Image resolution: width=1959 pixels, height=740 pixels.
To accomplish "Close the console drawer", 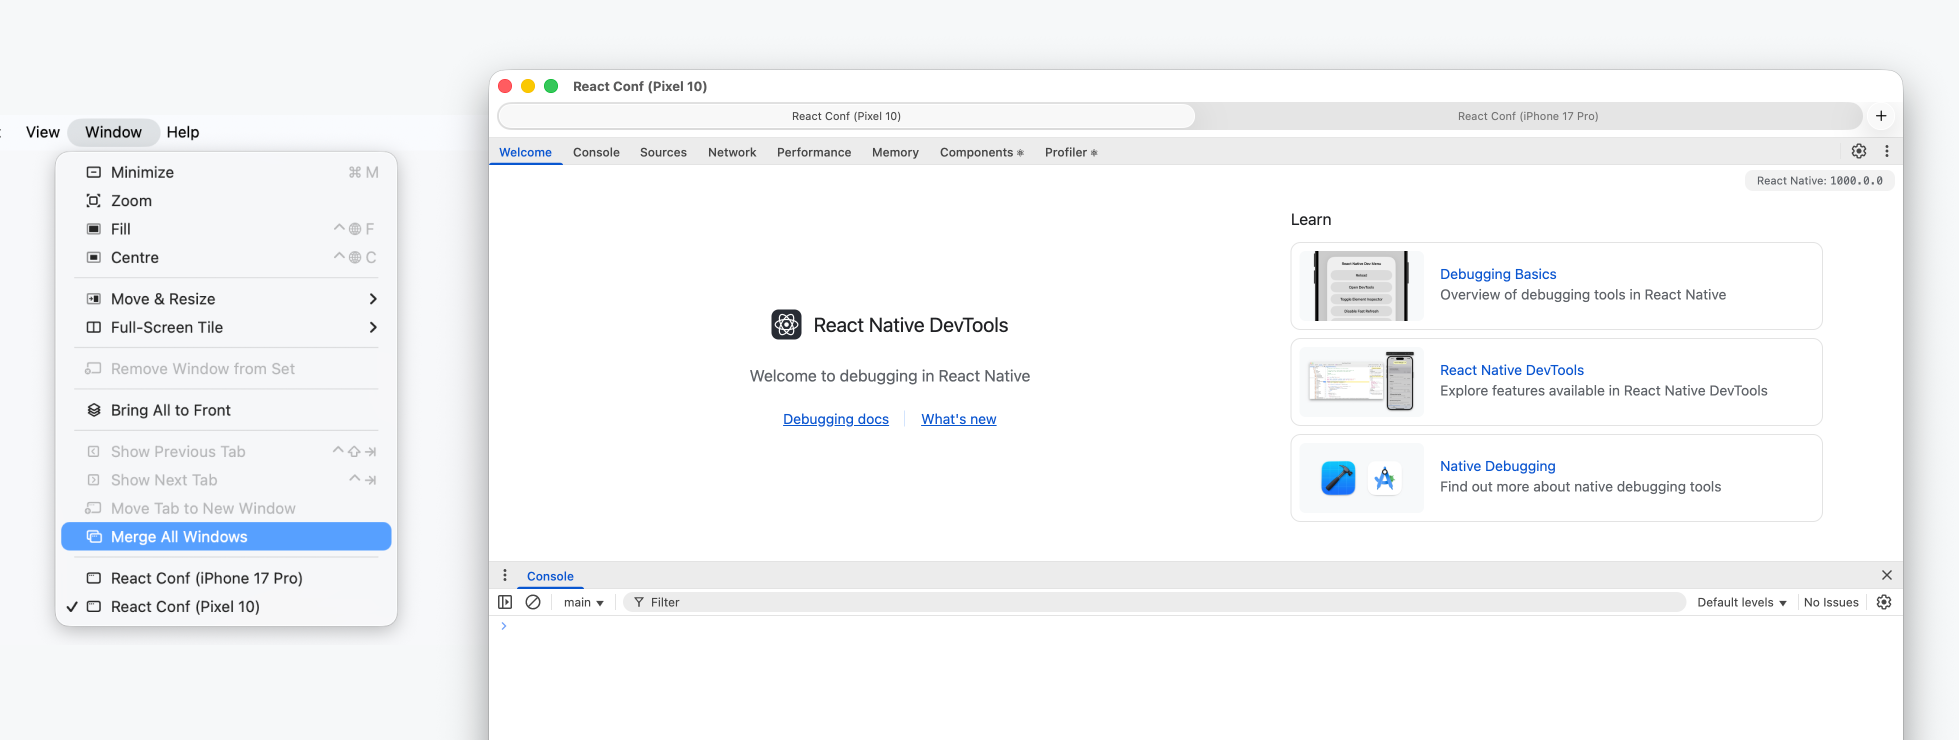I will 1886,575.
